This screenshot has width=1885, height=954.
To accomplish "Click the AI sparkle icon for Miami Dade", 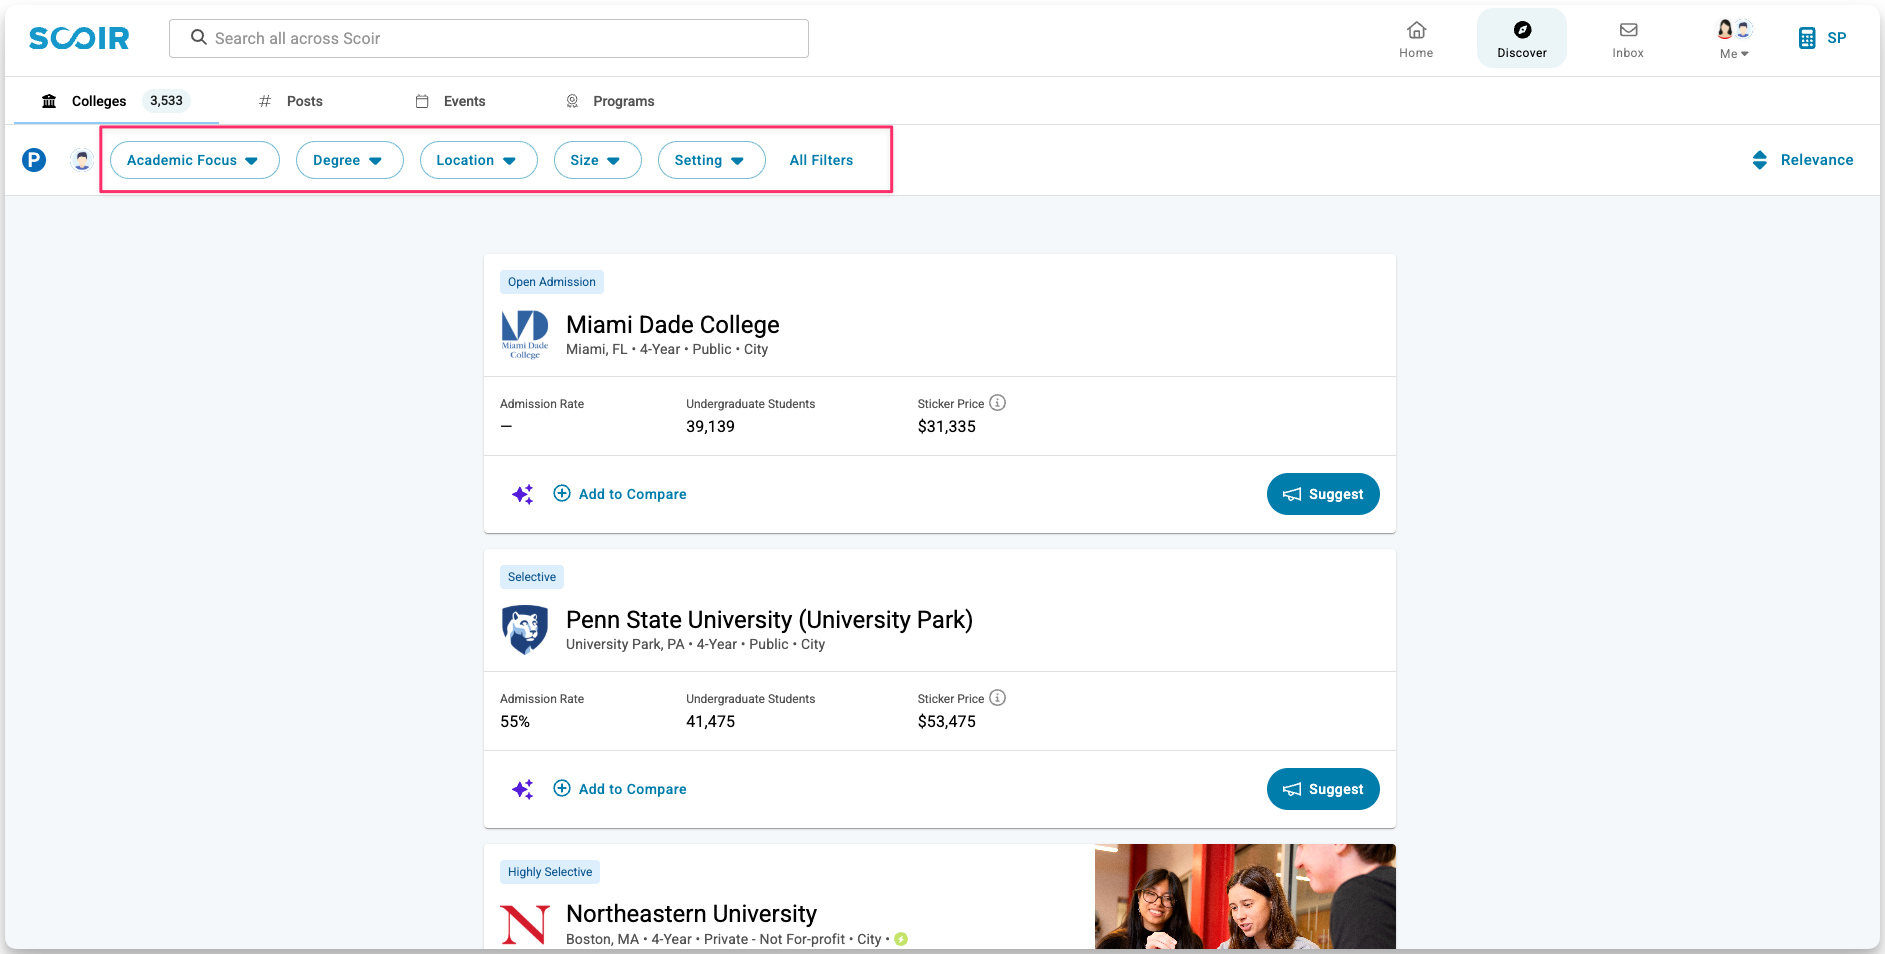I will [x=523, y=494].
